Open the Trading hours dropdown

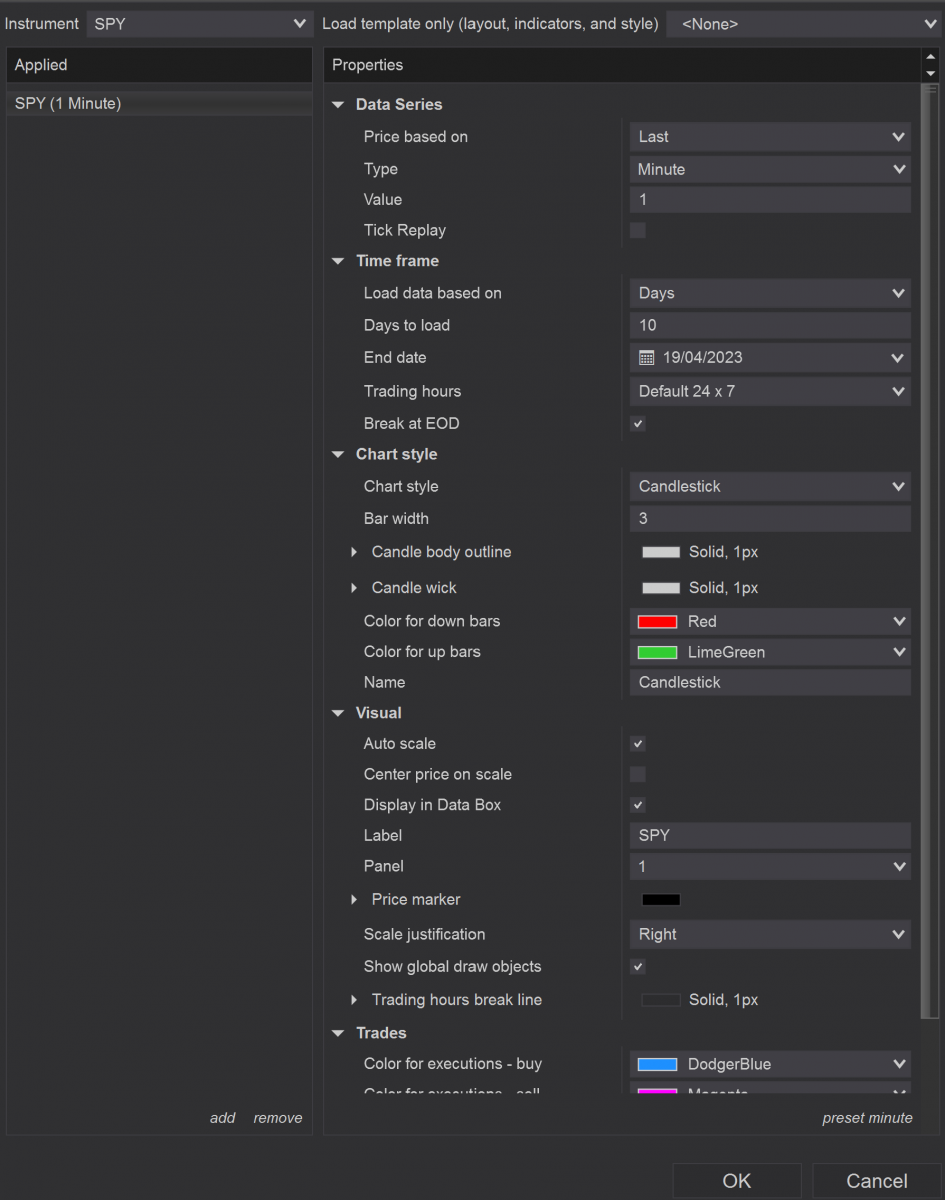[770, 392]
